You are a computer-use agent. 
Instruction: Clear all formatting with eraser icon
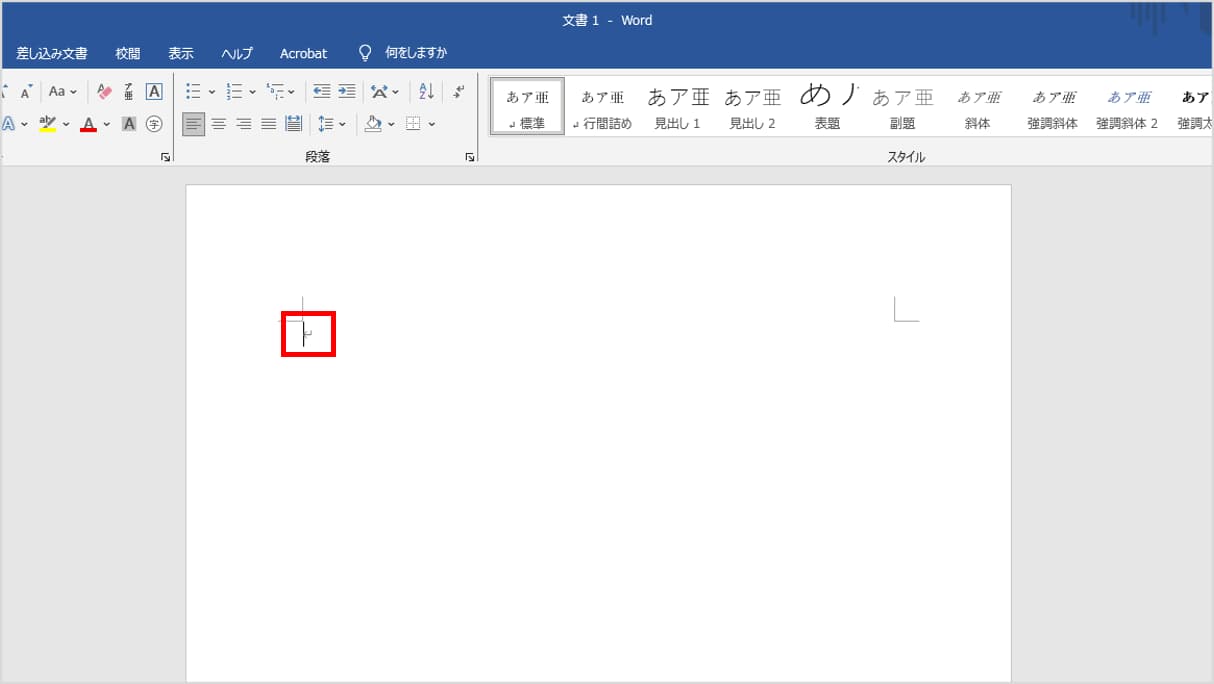(x=105, y=91)
